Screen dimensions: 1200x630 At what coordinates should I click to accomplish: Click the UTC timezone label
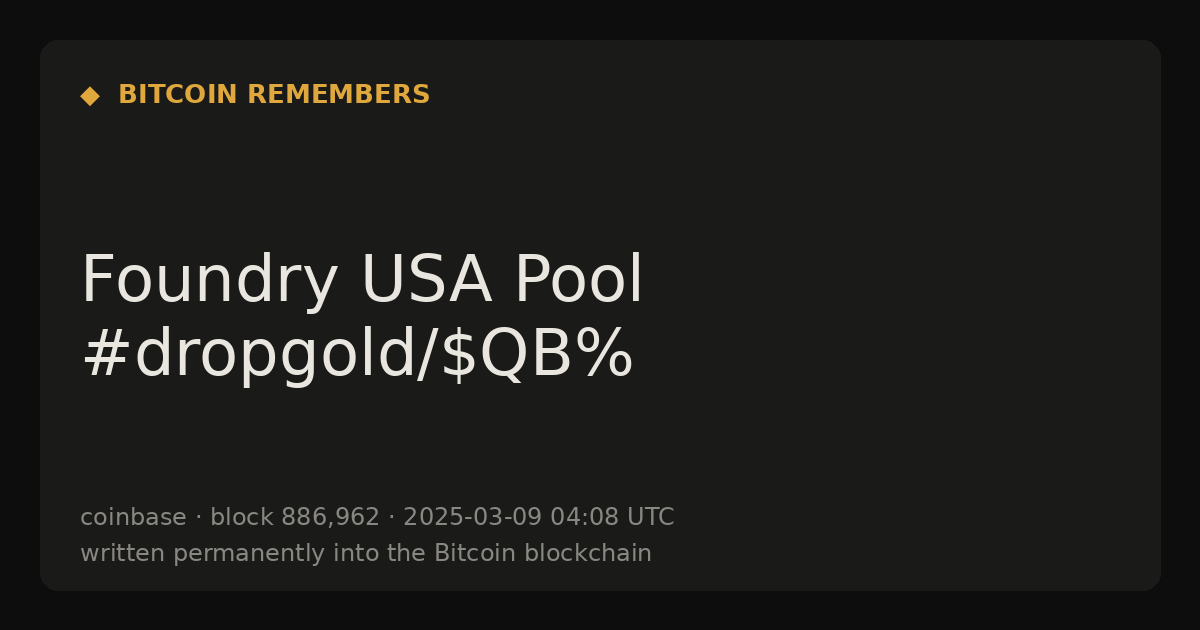pos(650,518)
